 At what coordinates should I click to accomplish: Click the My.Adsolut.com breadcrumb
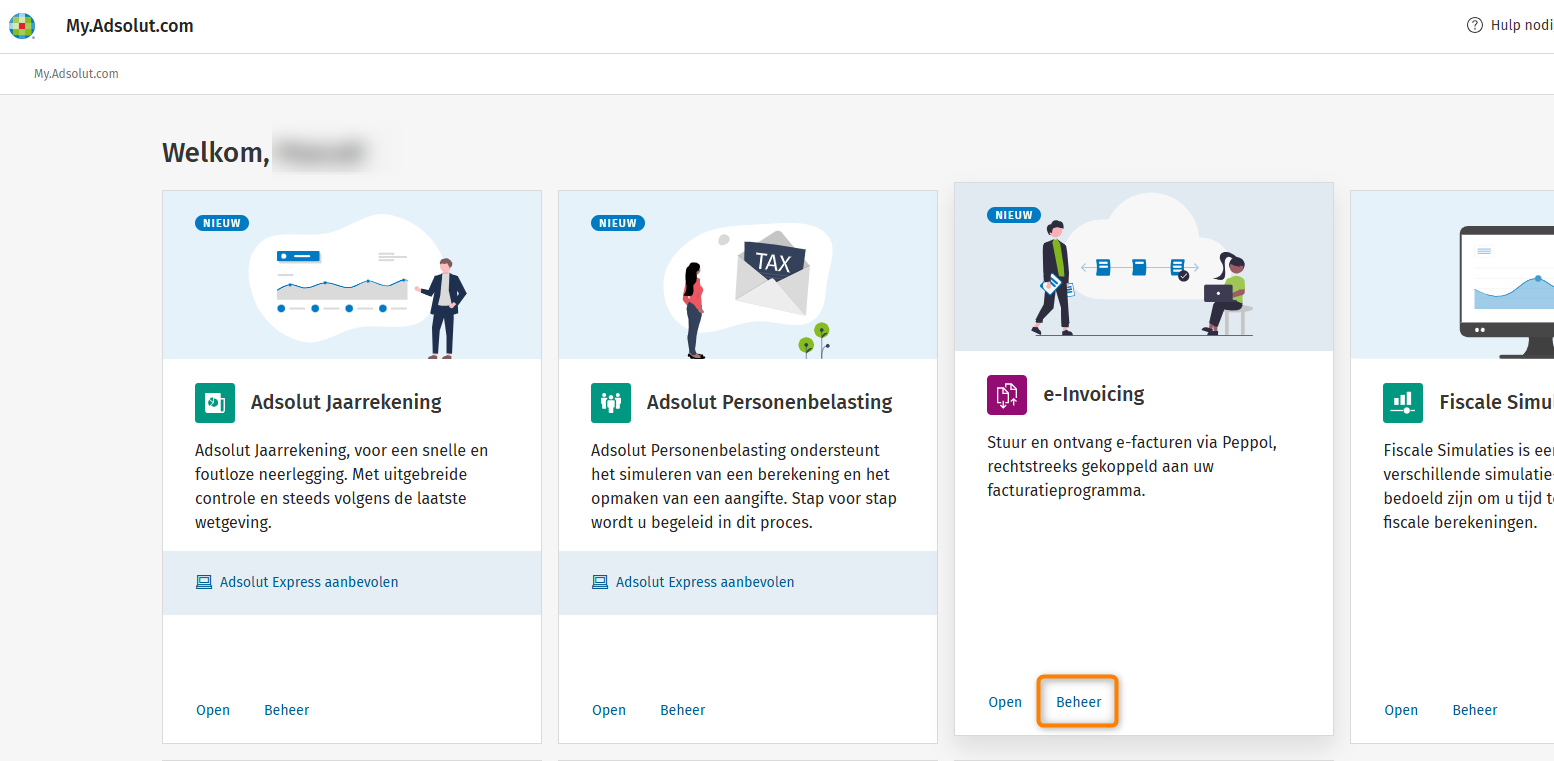click(76, 74)
